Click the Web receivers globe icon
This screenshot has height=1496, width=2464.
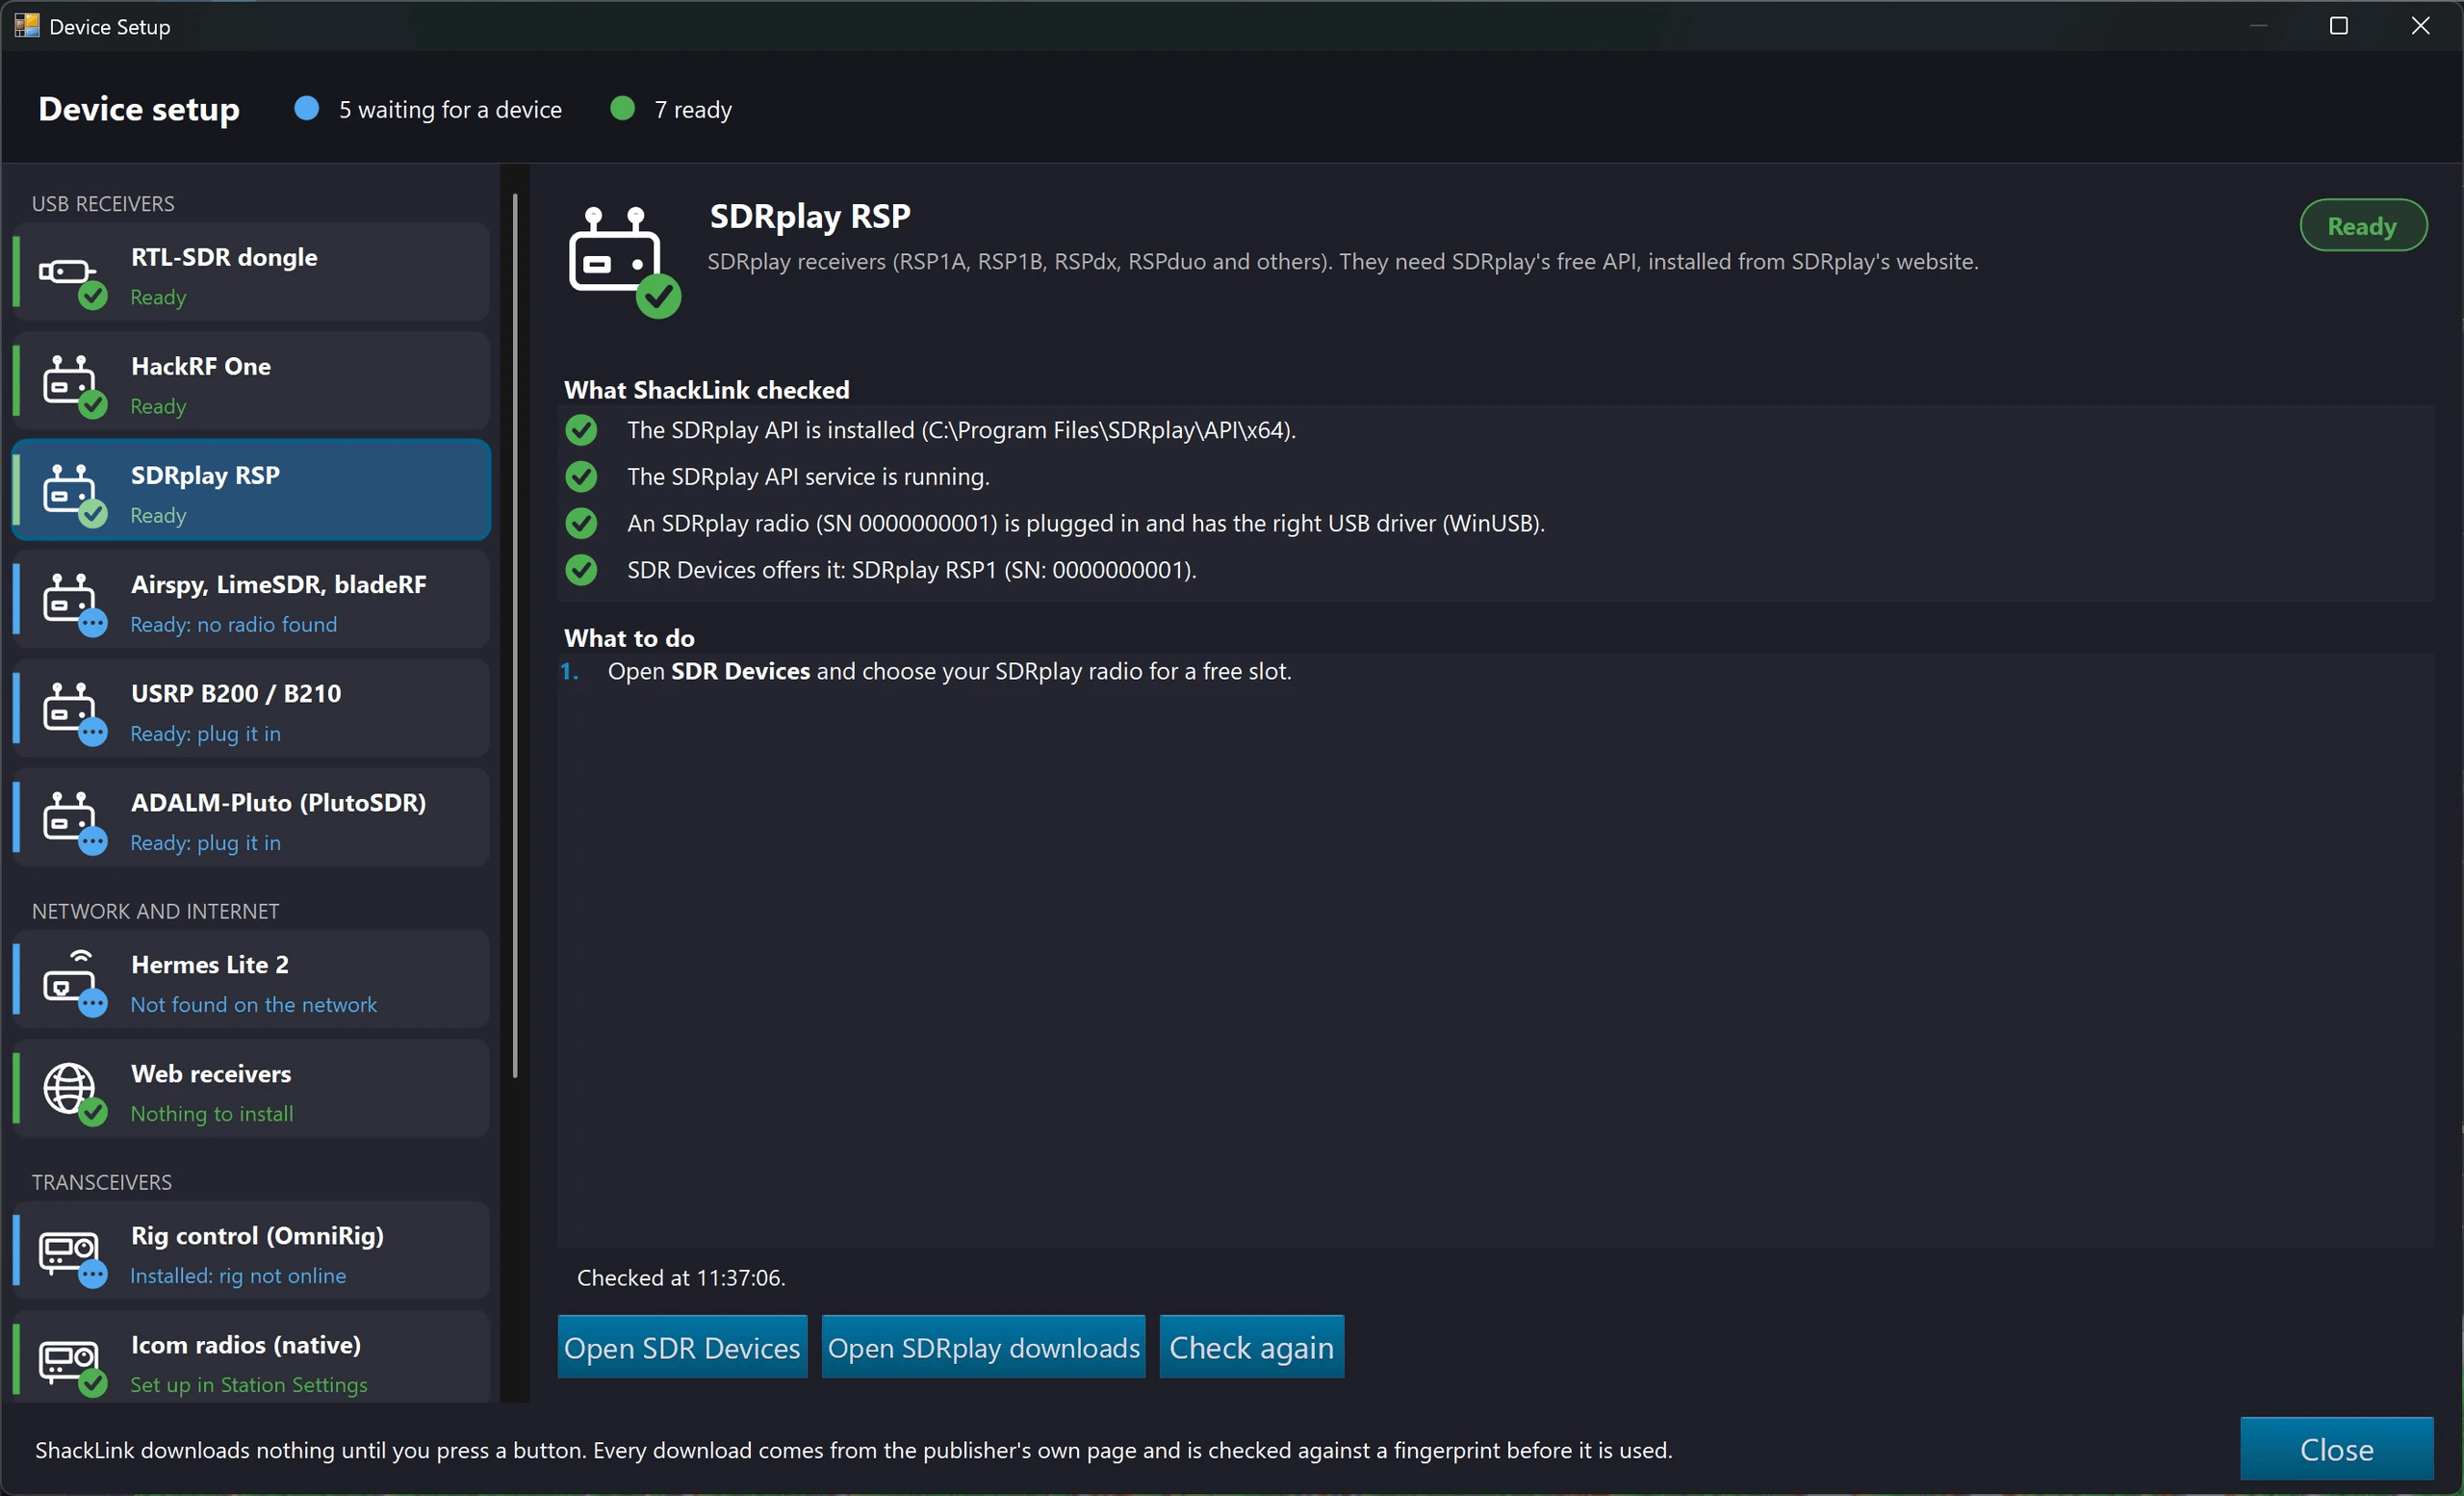(72, 1093)
